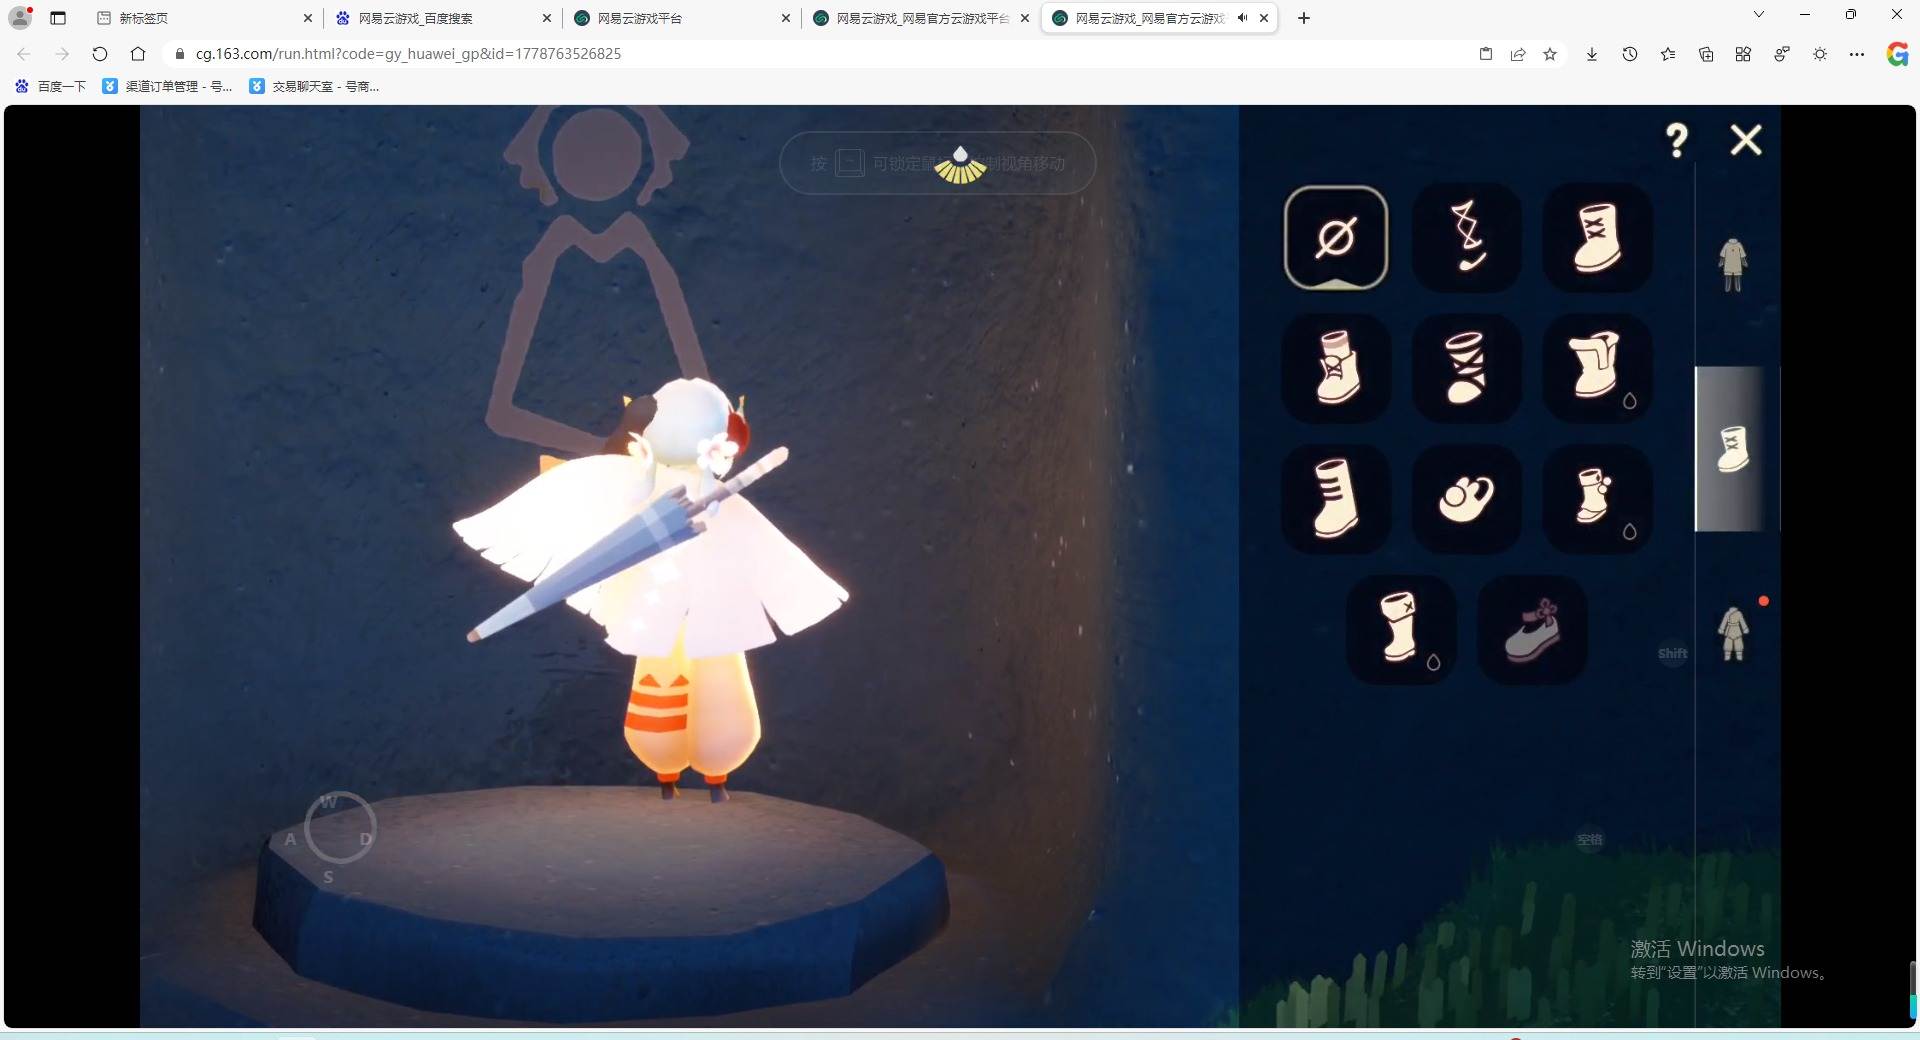The image size is (1920, 1040).
Task: Switch to the upper outfit category
Action: pos(1733,266)
